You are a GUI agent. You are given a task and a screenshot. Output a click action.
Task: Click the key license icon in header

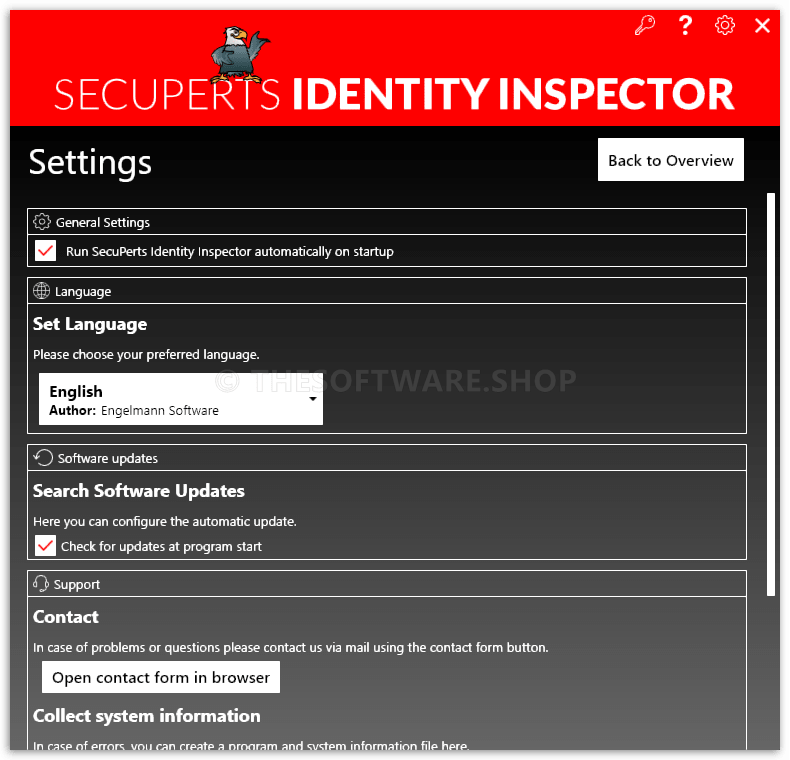[644, 25]
